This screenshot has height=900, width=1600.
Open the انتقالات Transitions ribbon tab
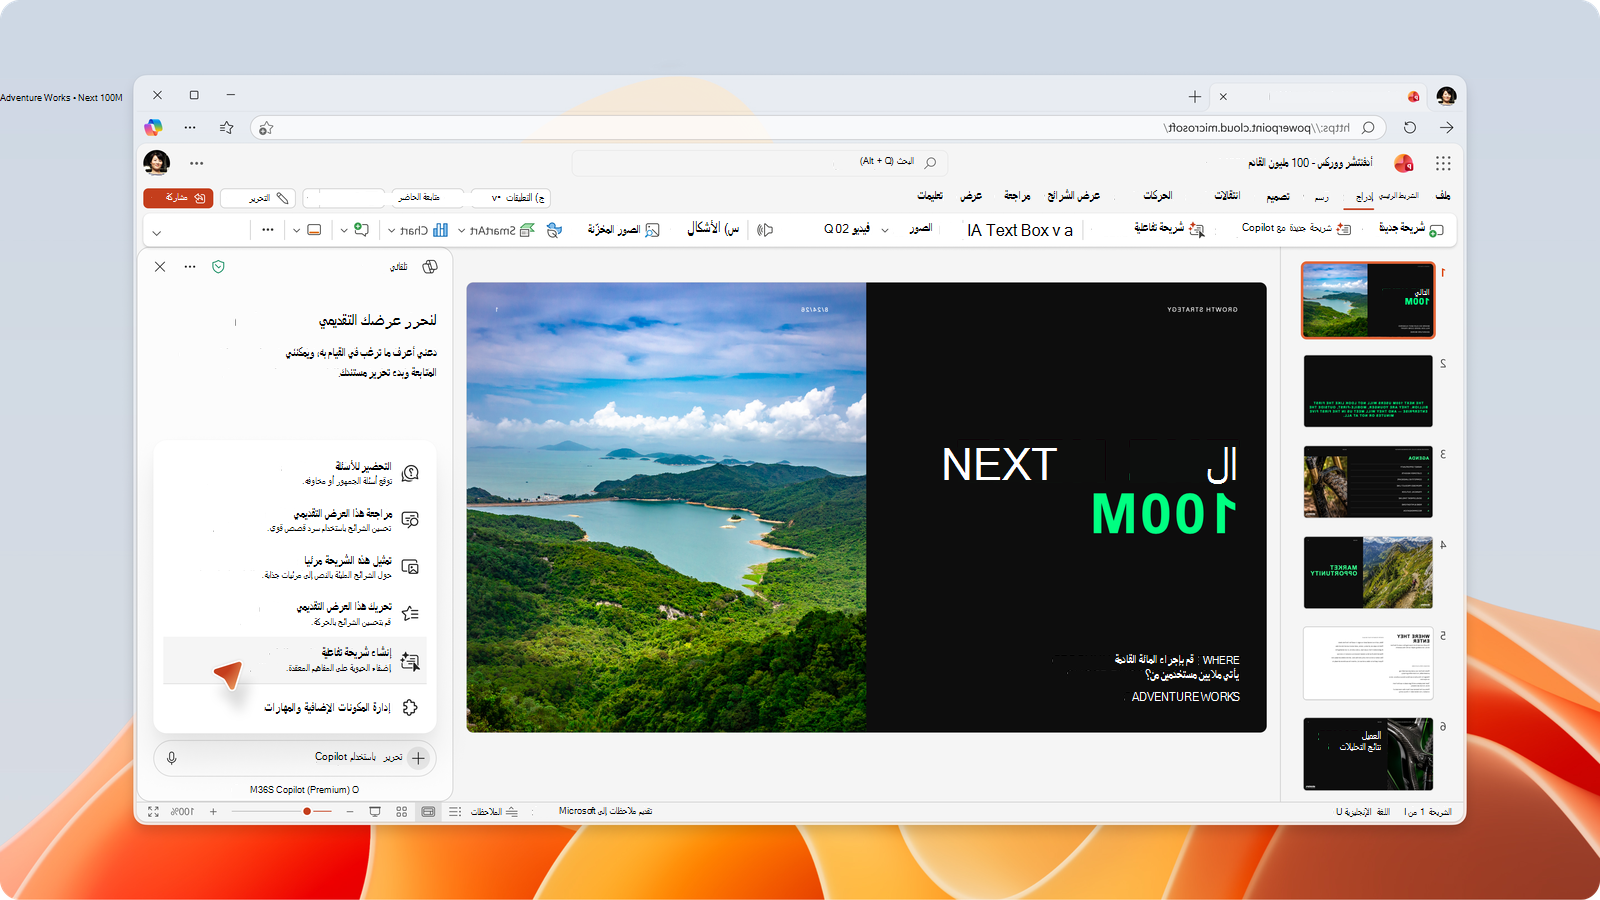point(1227,196)
